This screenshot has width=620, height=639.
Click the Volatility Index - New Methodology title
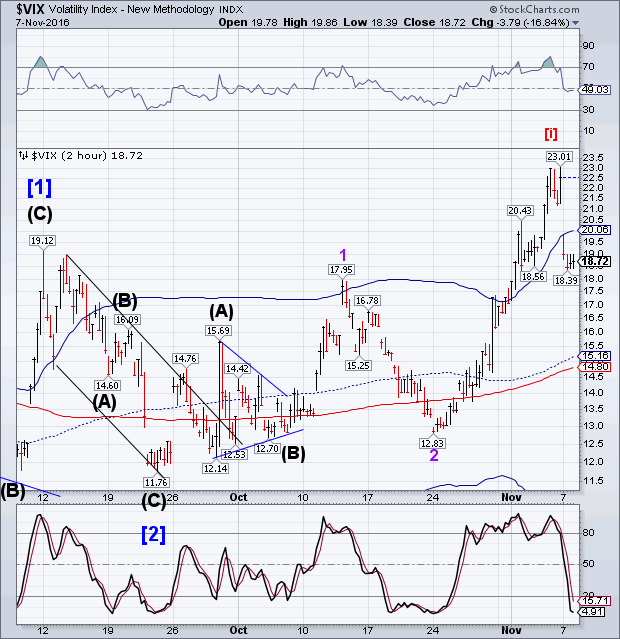point(146,9)
